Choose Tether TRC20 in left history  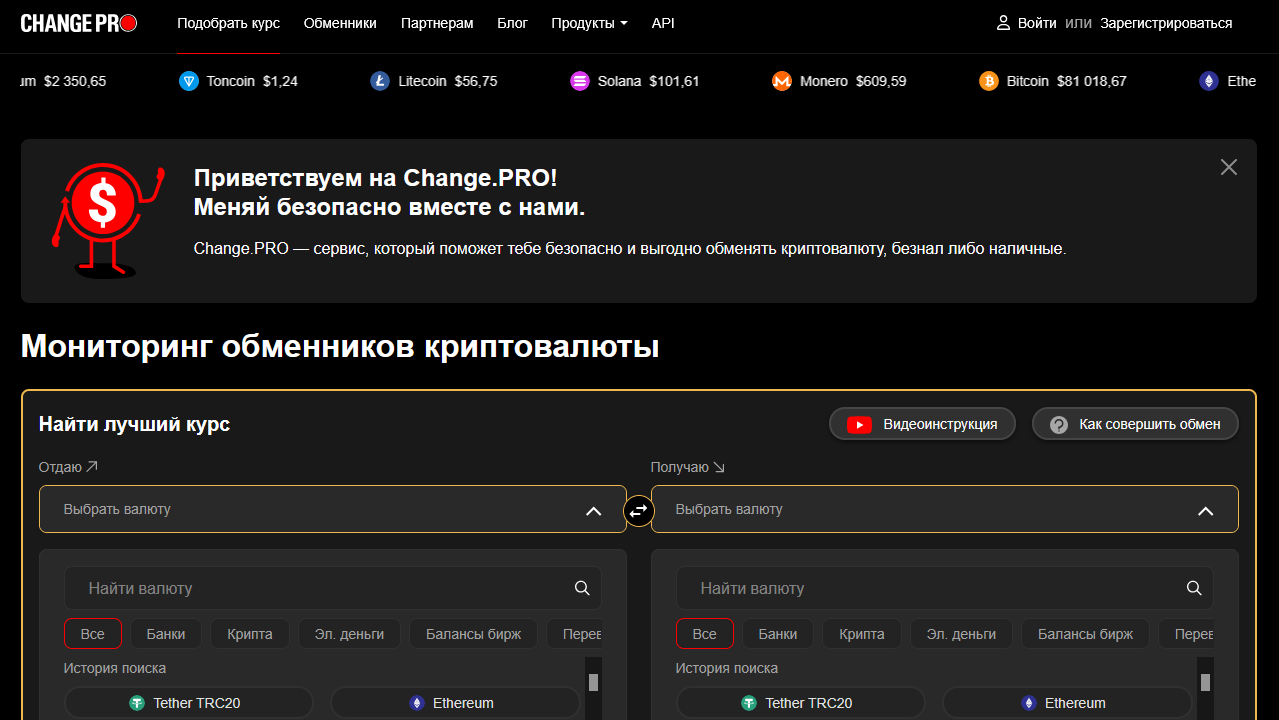[189, 703]
